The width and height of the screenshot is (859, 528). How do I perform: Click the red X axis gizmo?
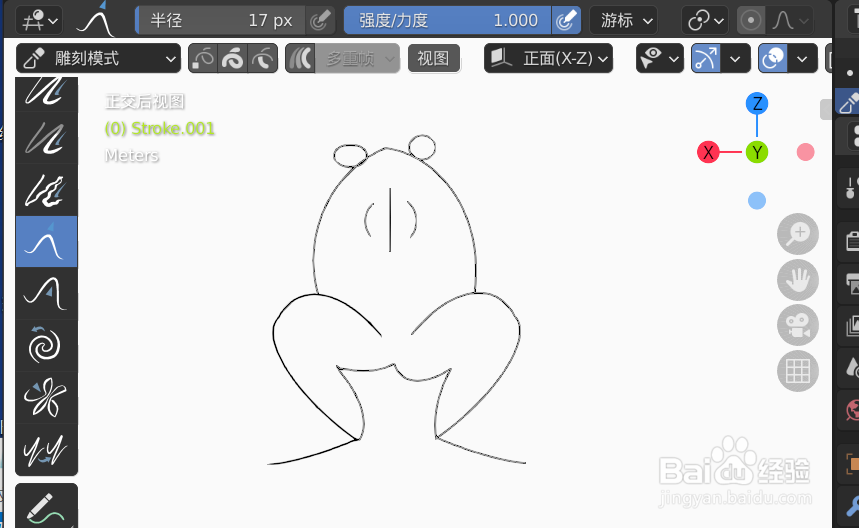click(x=708, y=152)
